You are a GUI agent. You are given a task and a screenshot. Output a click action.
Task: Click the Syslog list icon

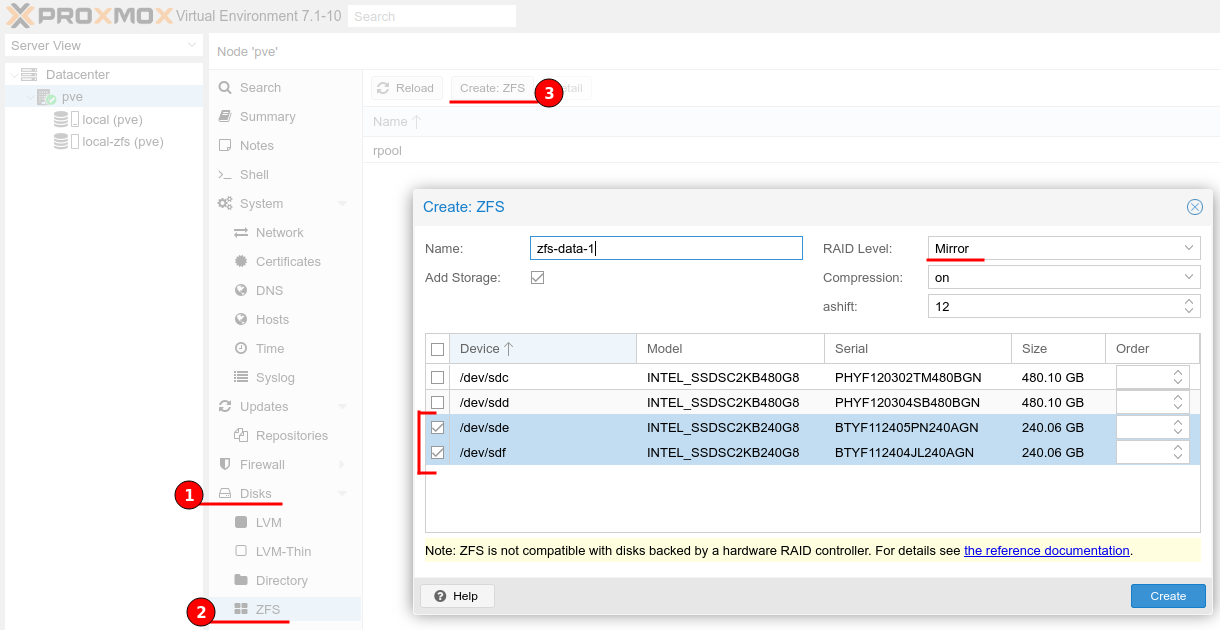point(241,378)
